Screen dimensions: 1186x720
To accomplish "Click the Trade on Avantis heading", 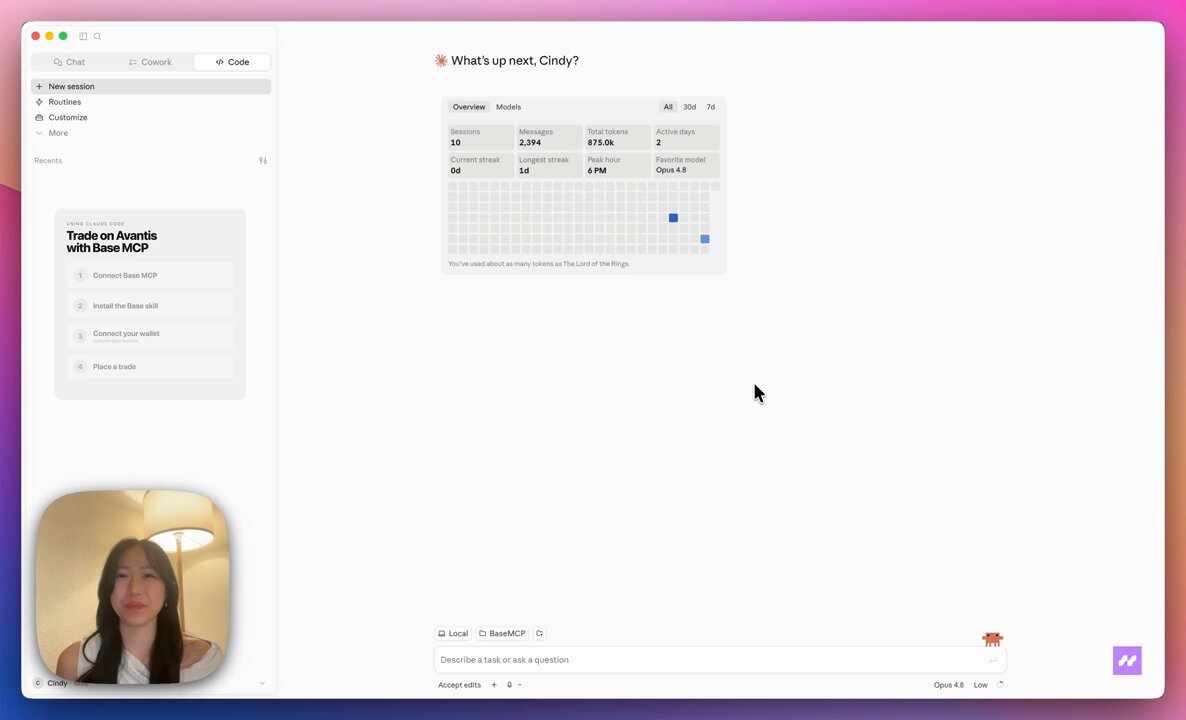I will pos(112,241).
